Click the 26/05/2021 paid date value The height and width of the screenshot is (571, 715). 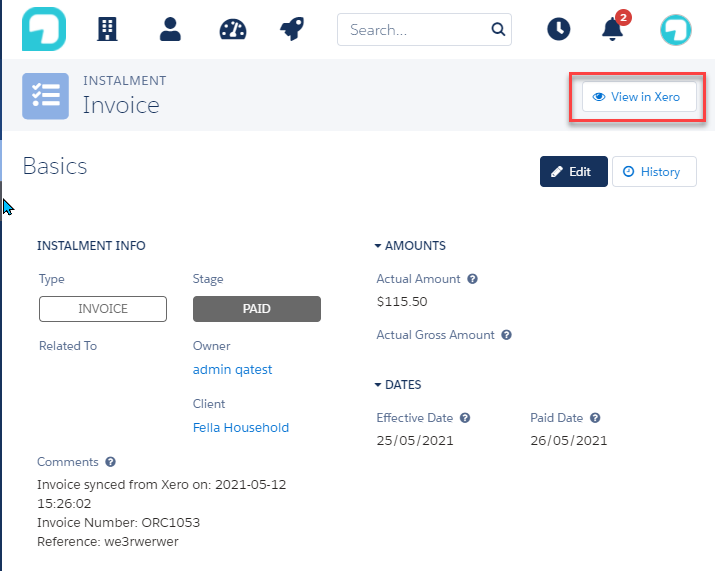point(569,441)
